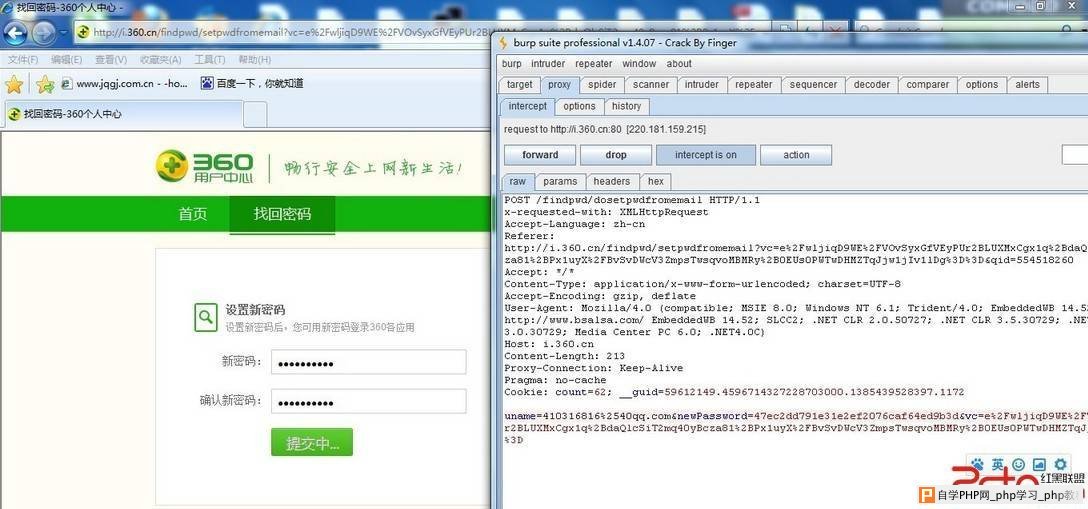Open the action button menu

click(x=796, y=155)
